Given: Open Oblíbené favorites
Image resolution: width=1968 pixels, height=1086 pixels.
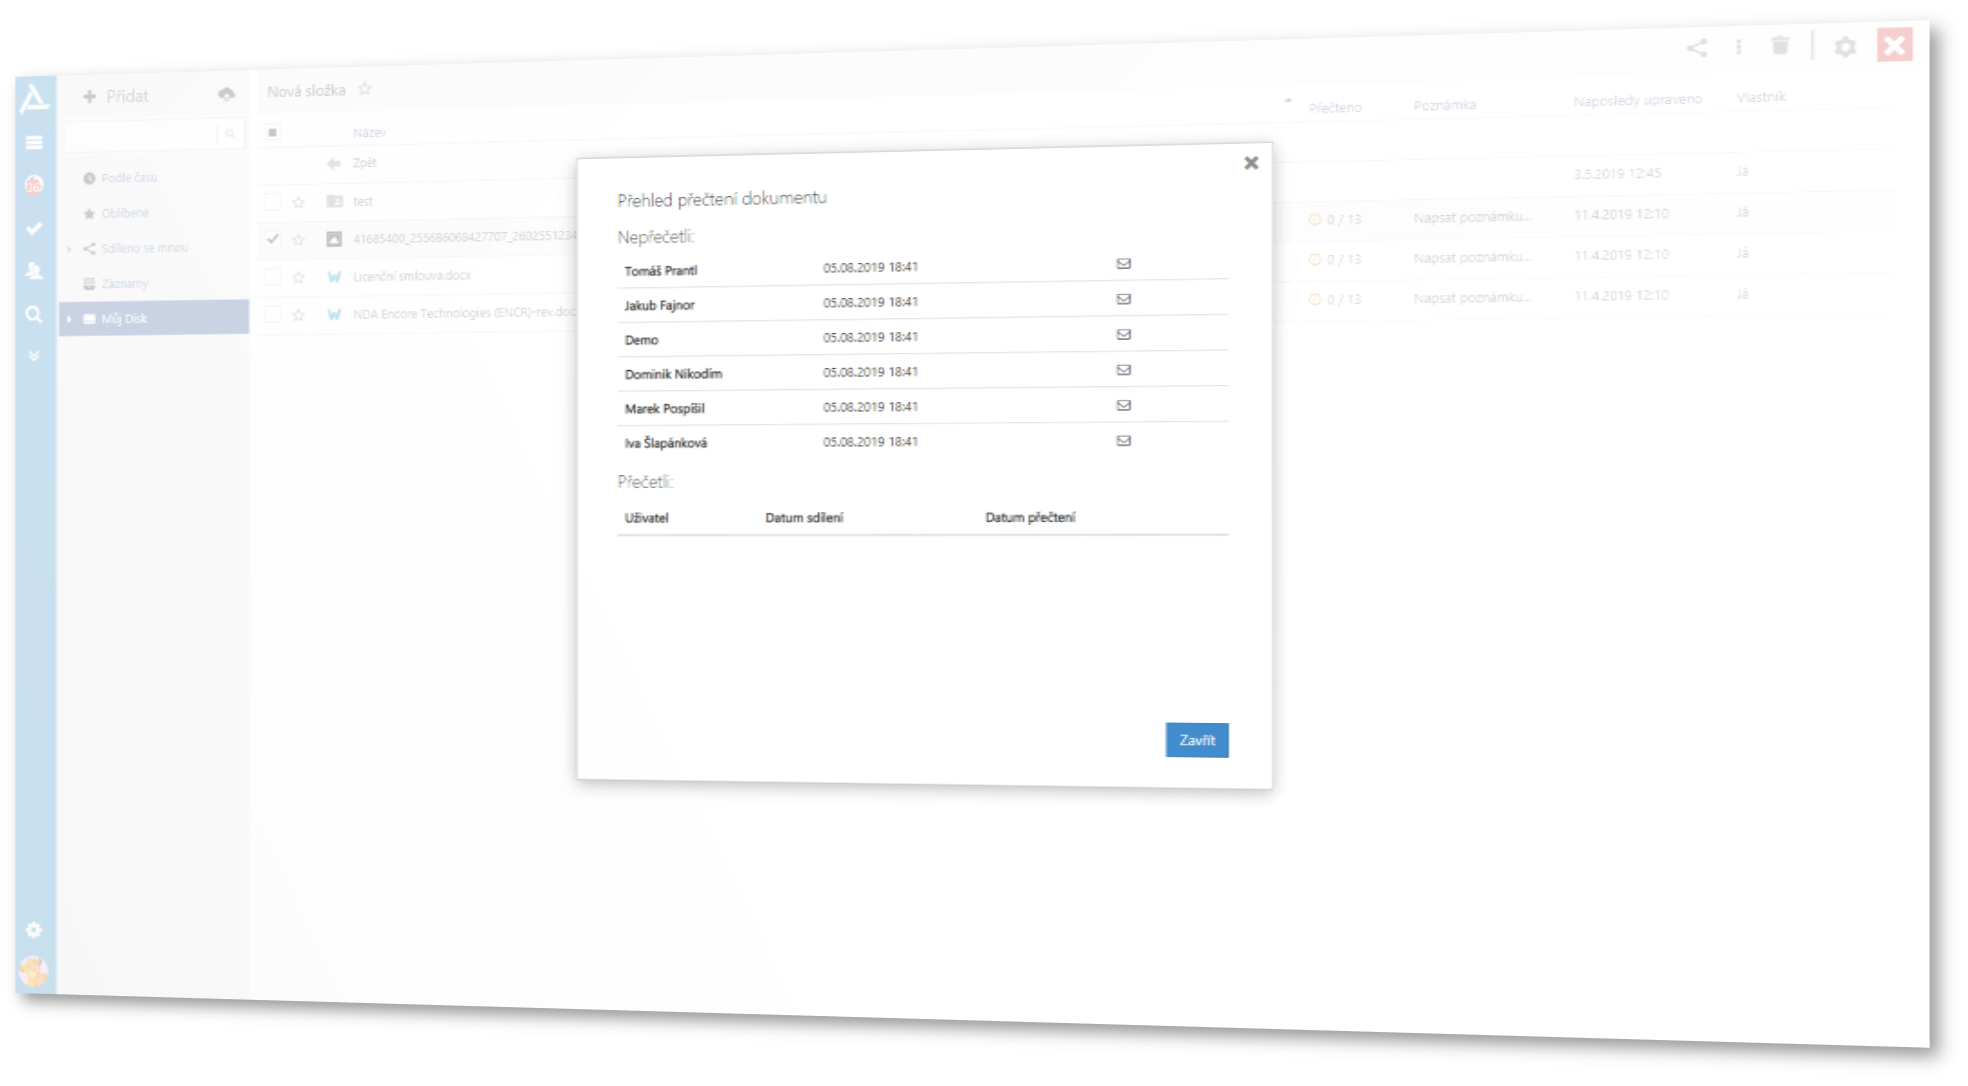Looking at the screenshot, I should 125,213.
